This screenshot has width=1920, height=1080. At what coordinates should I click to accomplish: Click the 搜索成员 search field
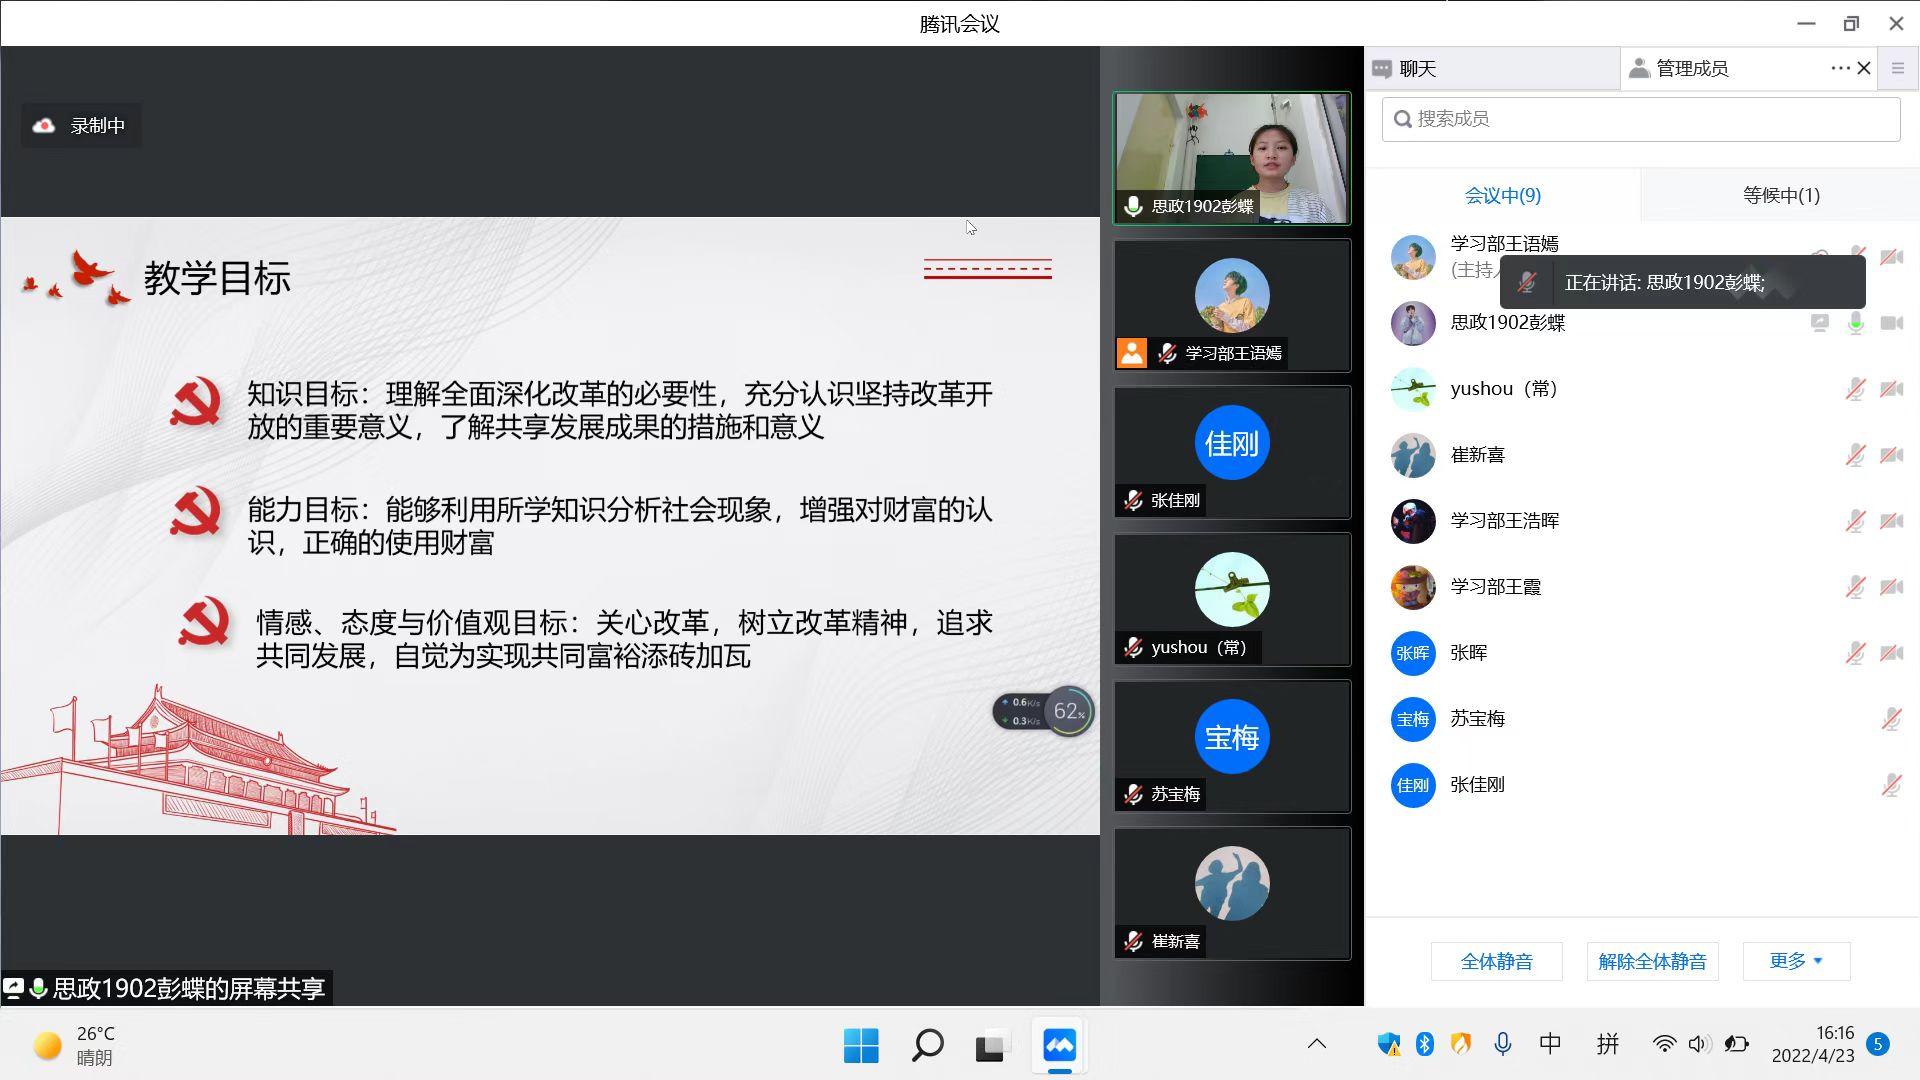(x=1641, y=119)
